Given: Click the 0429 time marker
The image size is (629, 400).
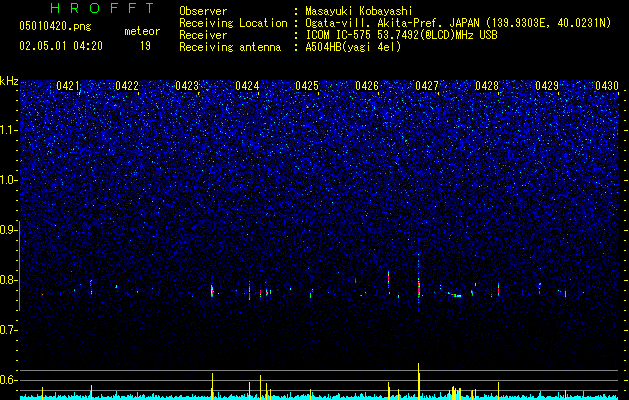Looking at the screenshot, I should (x=547, y=85).
